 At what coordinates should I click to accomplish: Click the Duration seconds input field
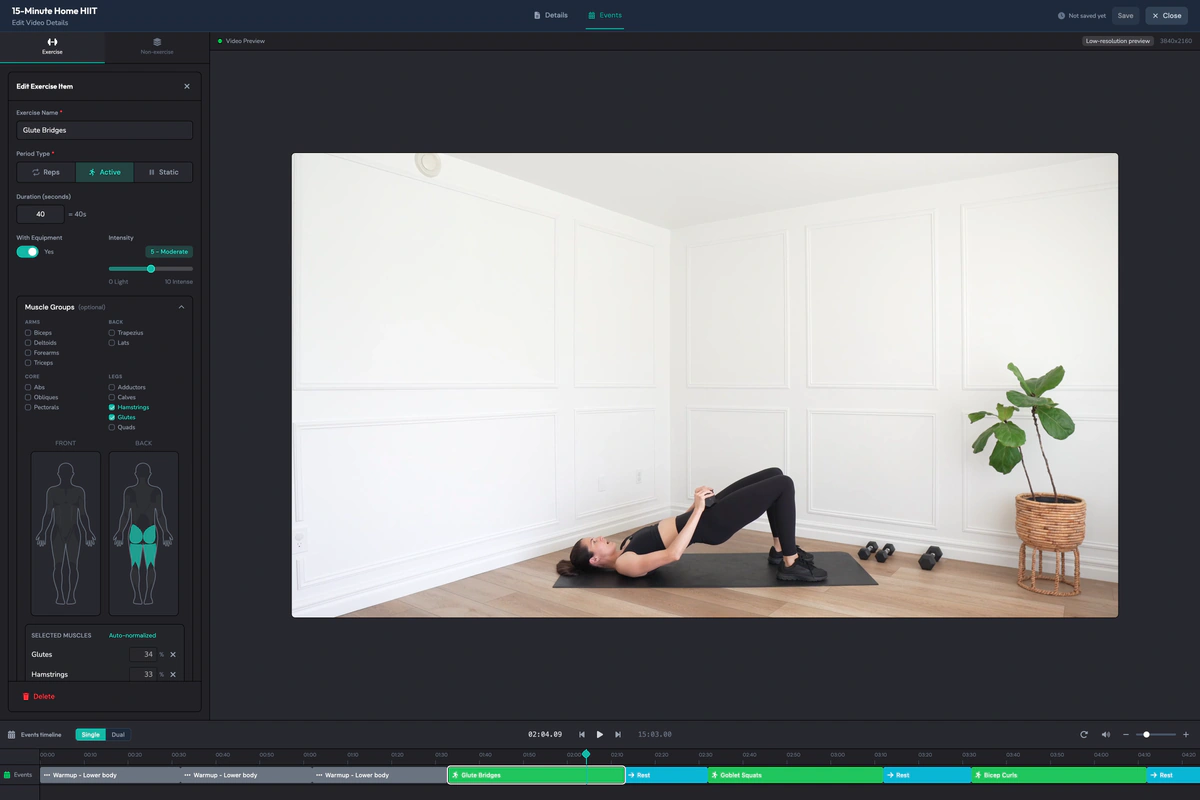pyautogui.click(x=40, y=214)
